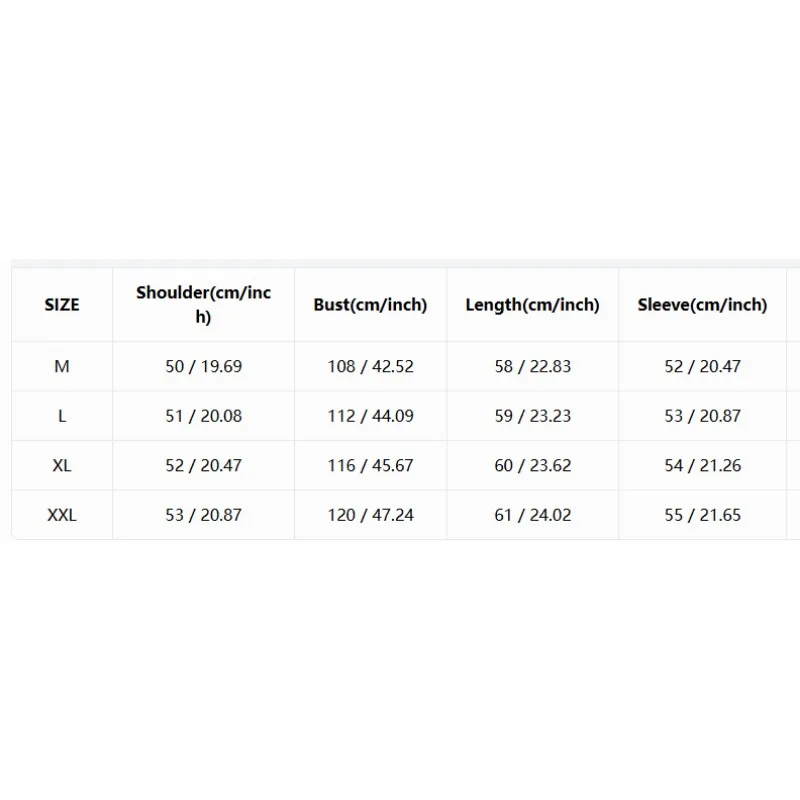Click the L size row label

[x=62, y=416]
